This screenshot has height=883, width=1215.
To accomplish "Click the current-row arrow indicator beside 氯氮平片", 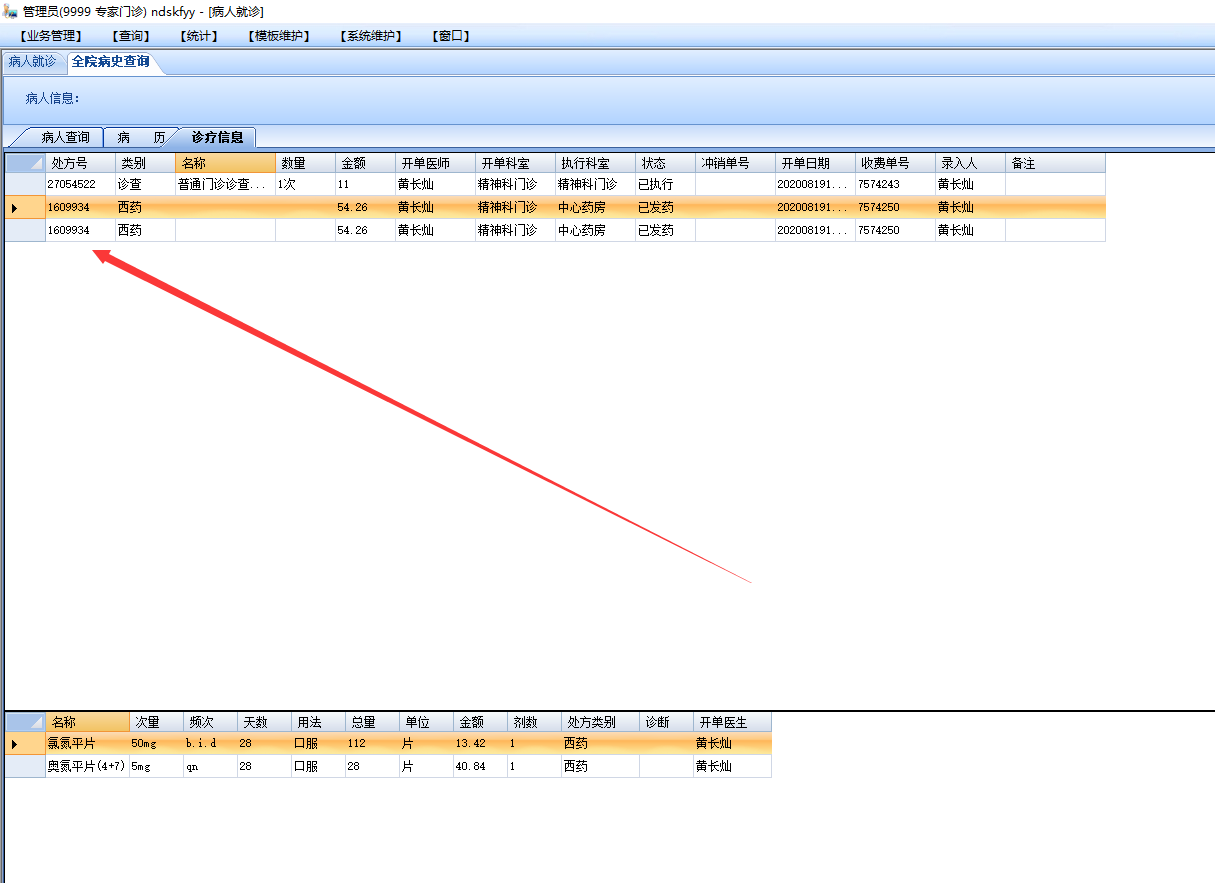I will (14, 744).
